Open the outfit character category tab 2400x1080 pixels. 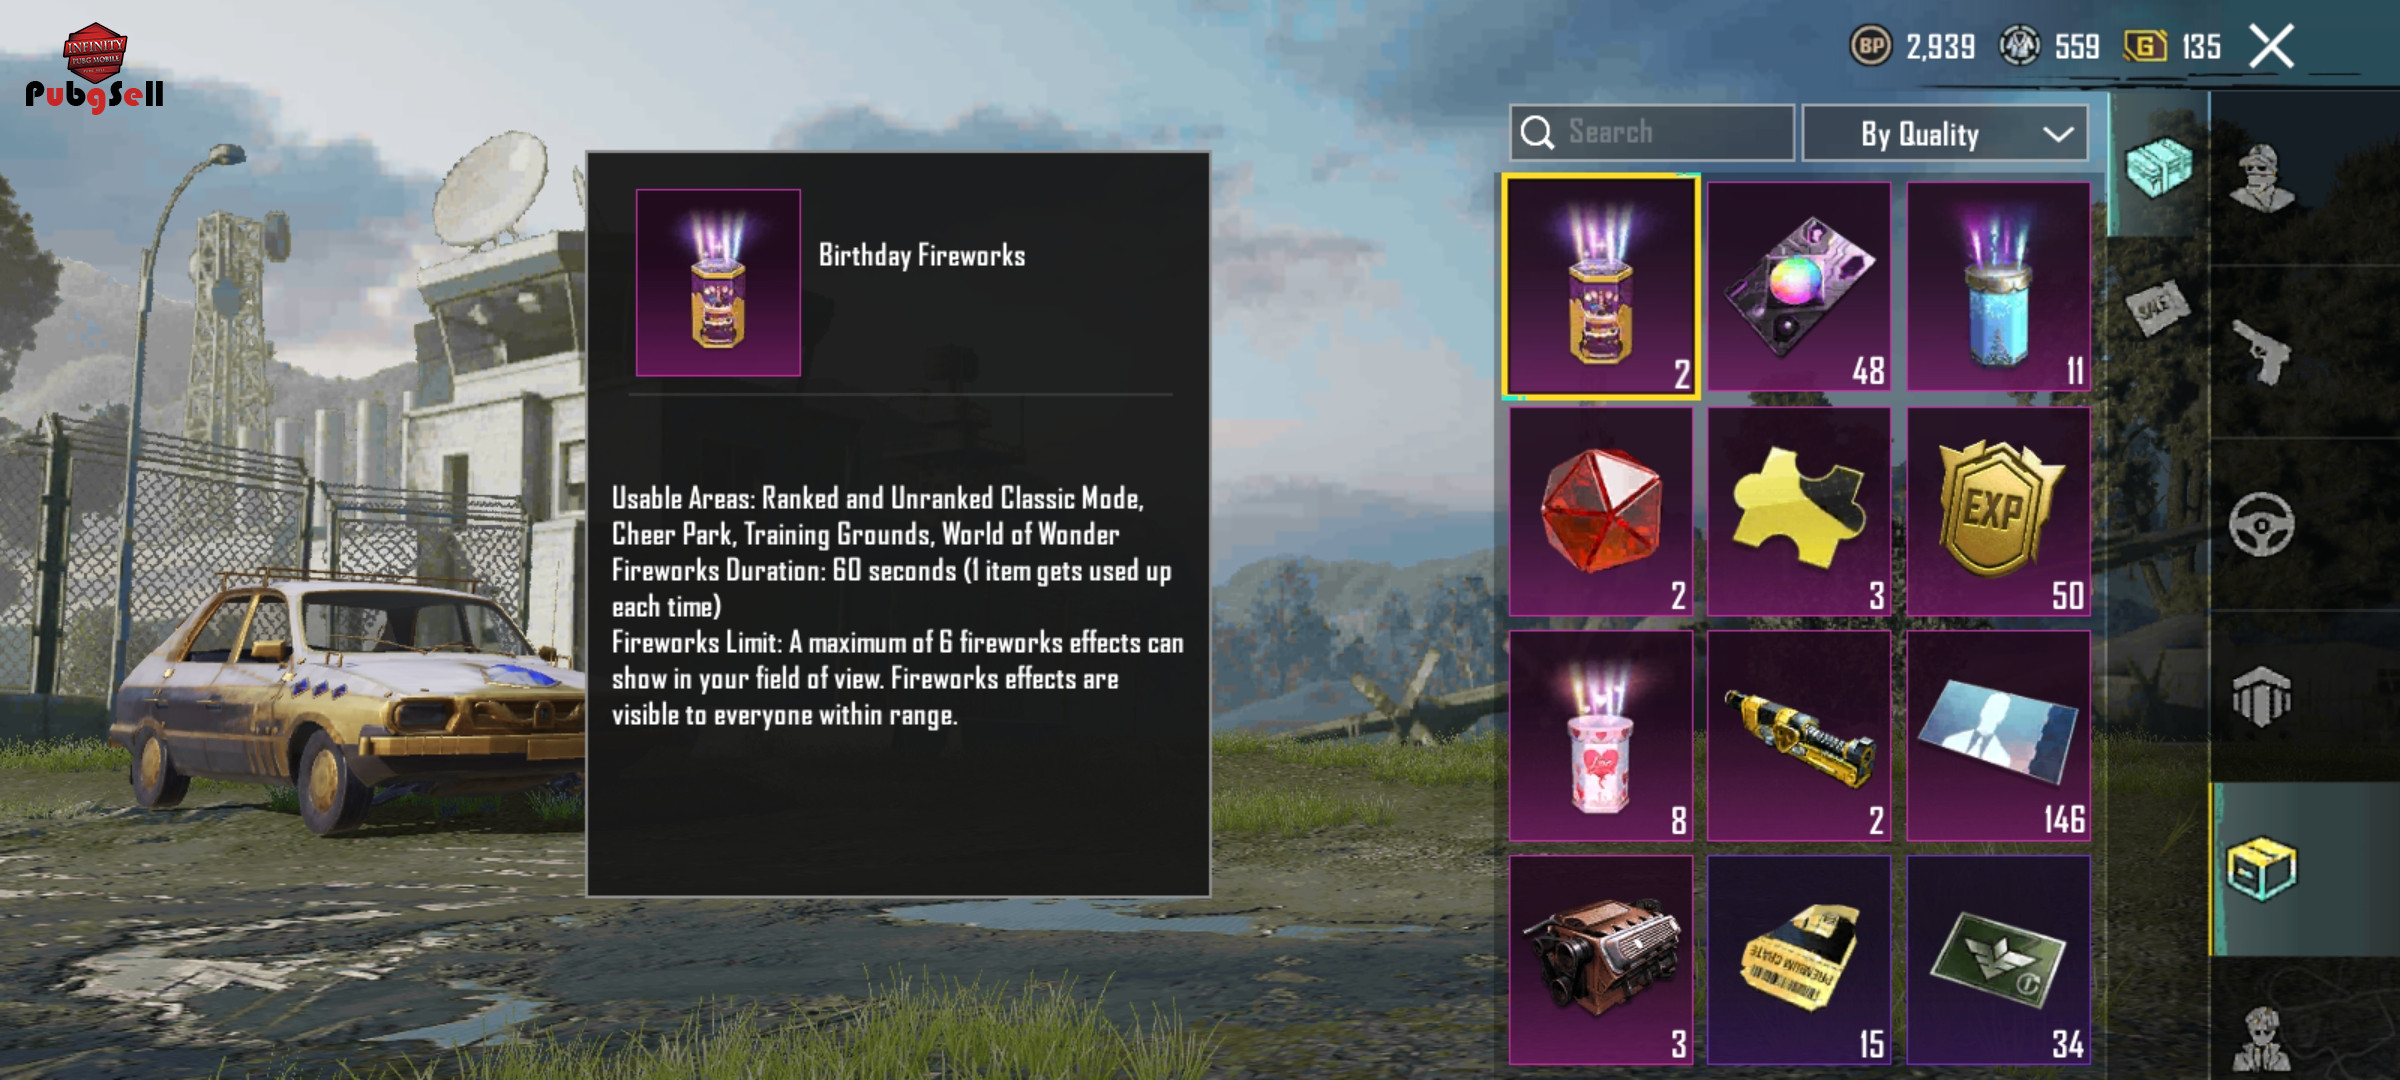2263,178
